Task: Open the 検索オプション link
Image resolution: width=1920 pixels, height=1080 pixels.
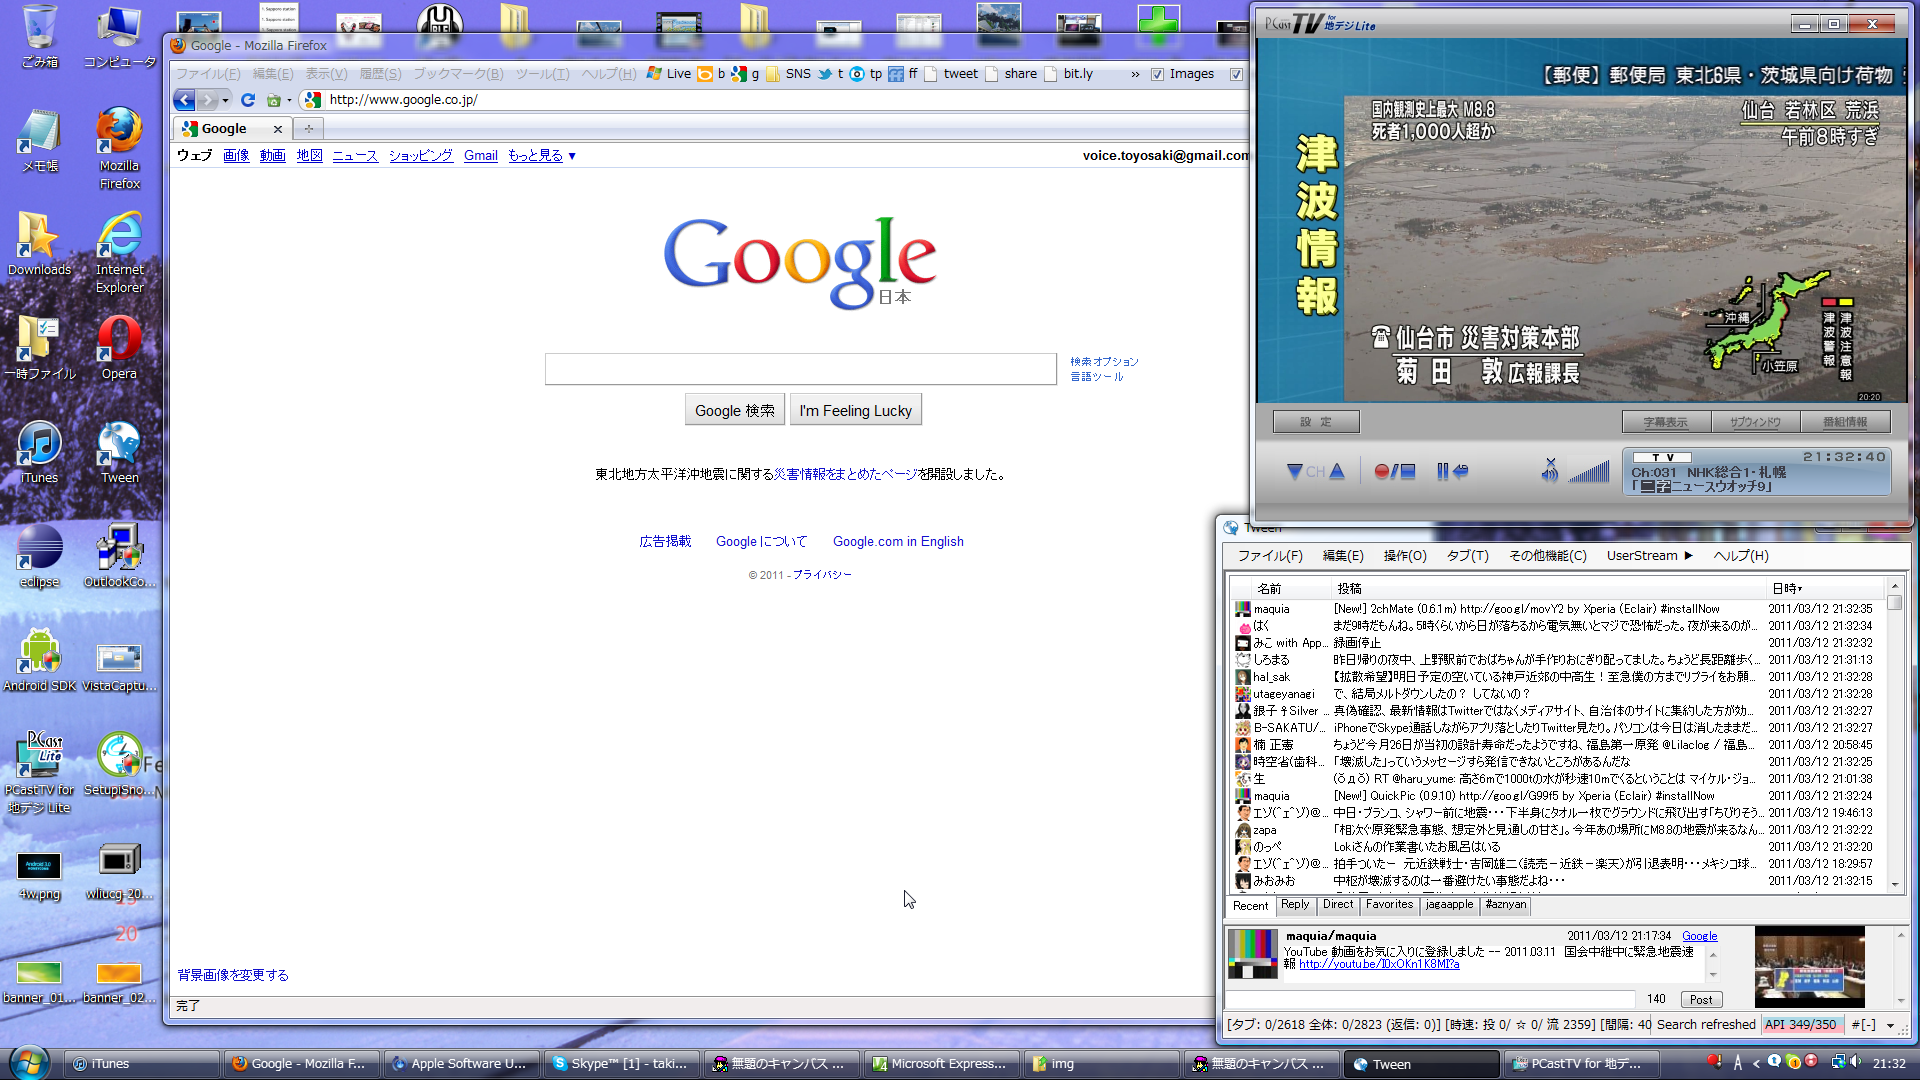Action: [x=1104, y=362]
